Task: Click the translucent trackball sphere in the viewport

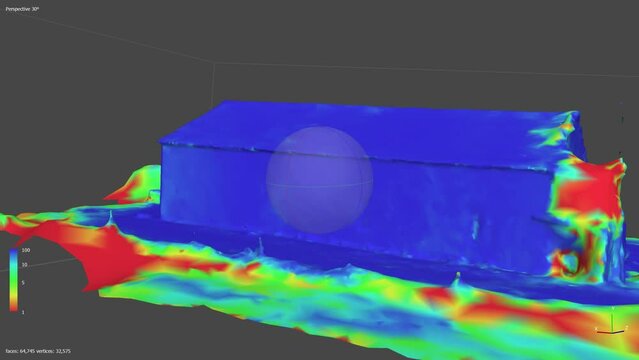Action: (320, 180)
